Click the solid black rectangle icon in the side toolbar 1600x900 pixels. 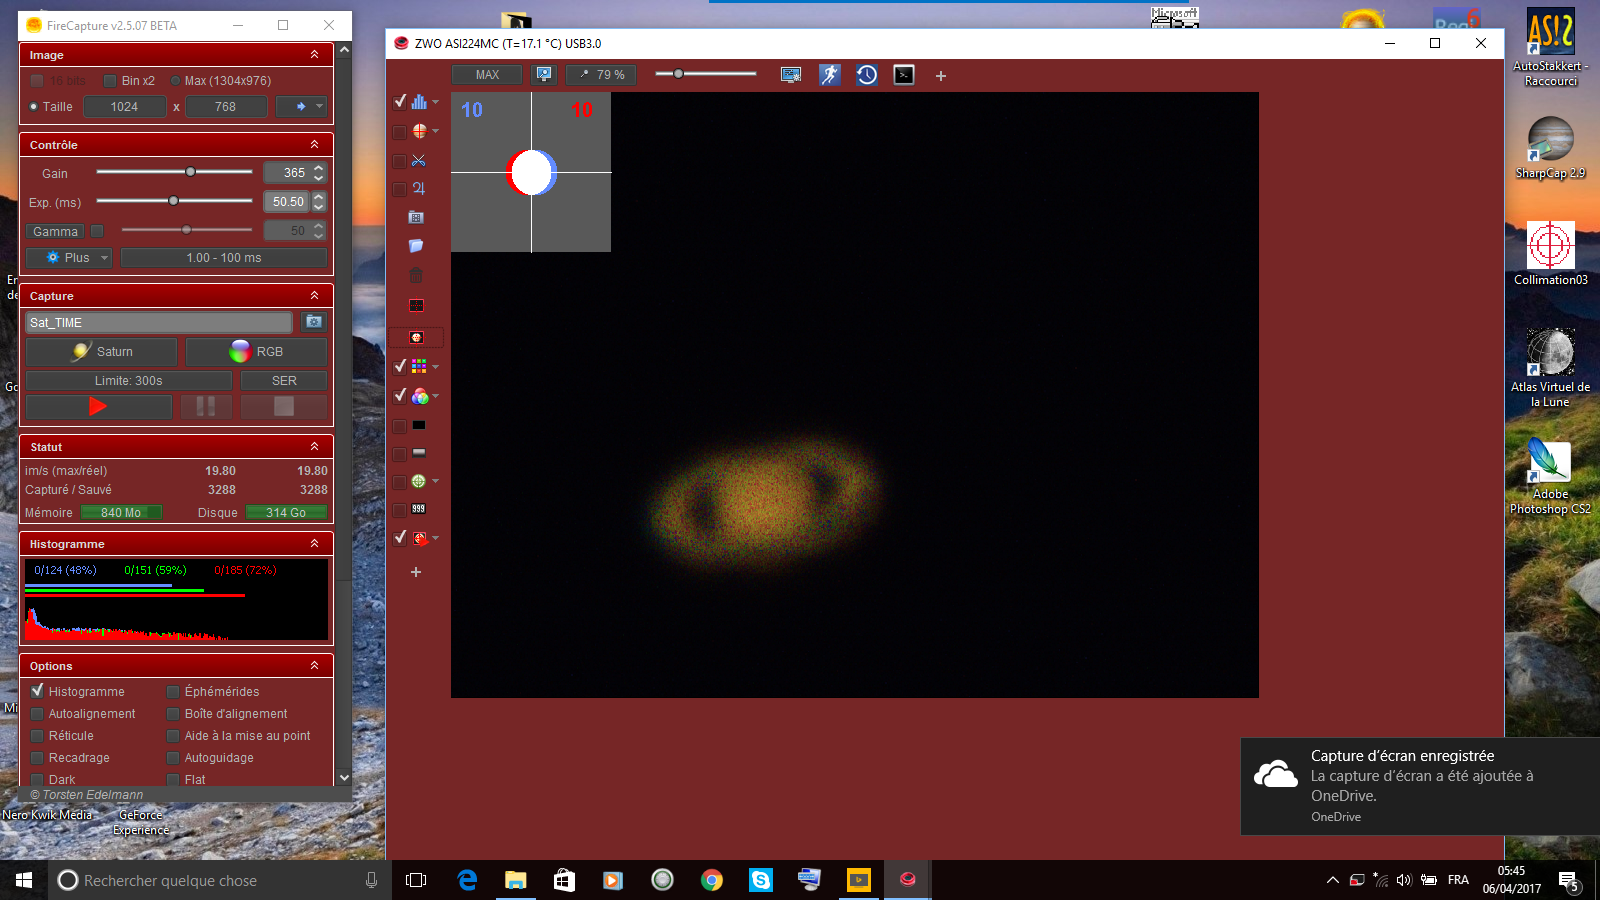tap(418, 425)
